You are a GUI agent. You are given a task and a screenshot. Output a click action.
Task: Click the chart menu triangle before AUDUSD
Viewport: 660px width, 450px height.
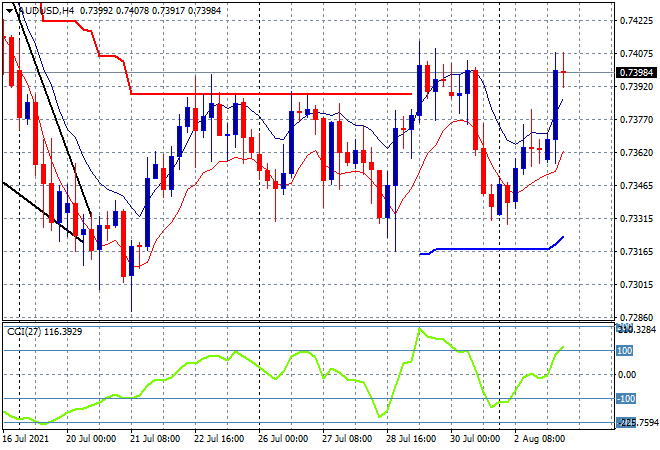tap(8, 10)
